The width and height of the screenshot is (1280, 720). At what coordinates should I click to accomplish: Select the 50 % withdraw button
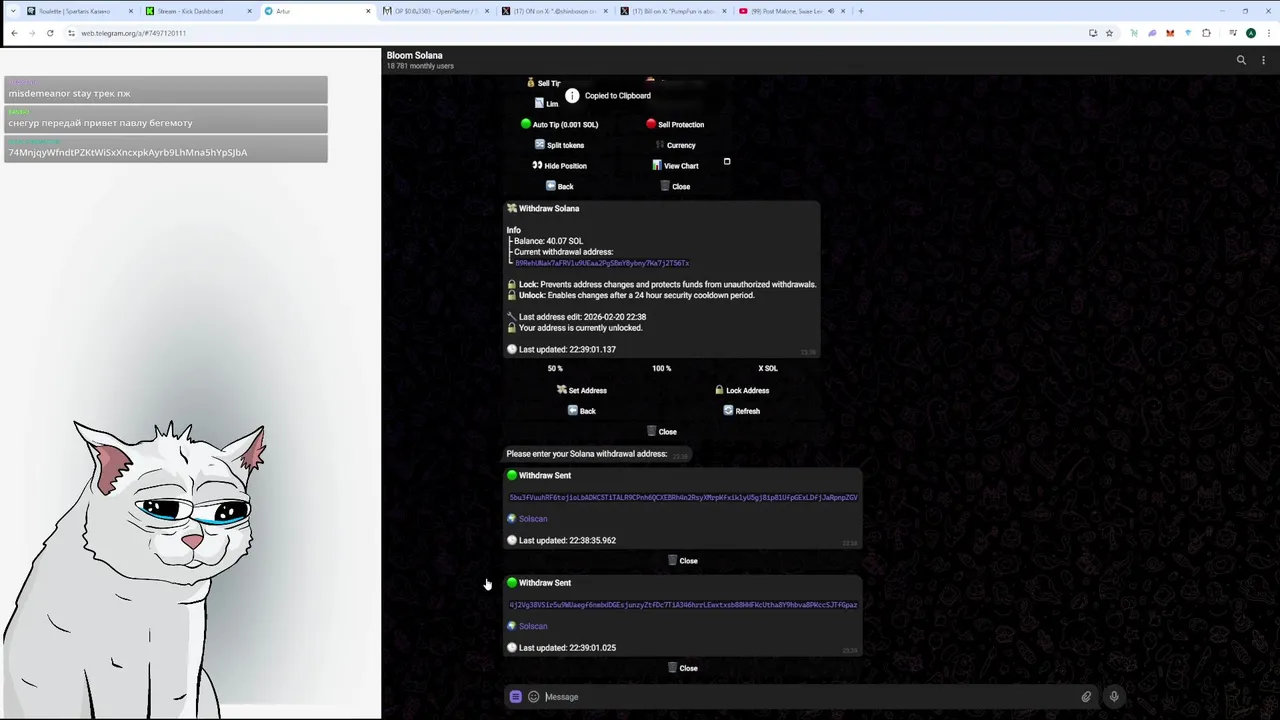(555, 368)
